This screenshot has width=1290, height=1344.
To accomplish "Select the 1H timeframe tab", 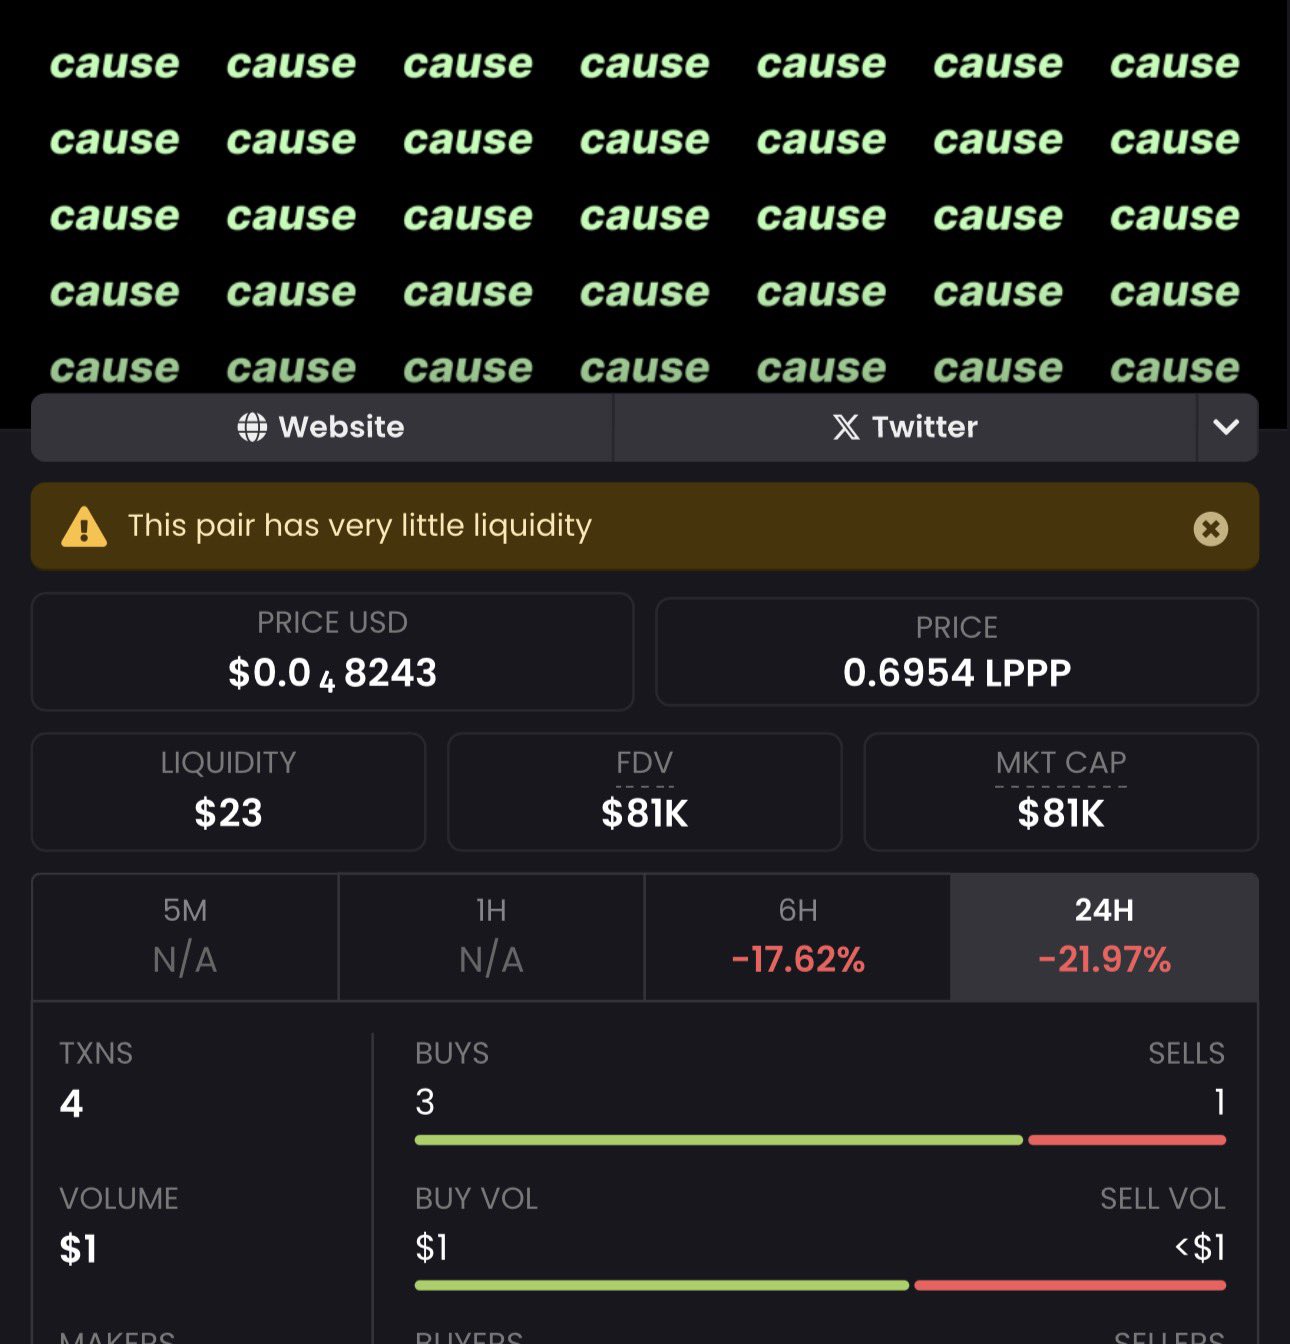I will 491,937.
